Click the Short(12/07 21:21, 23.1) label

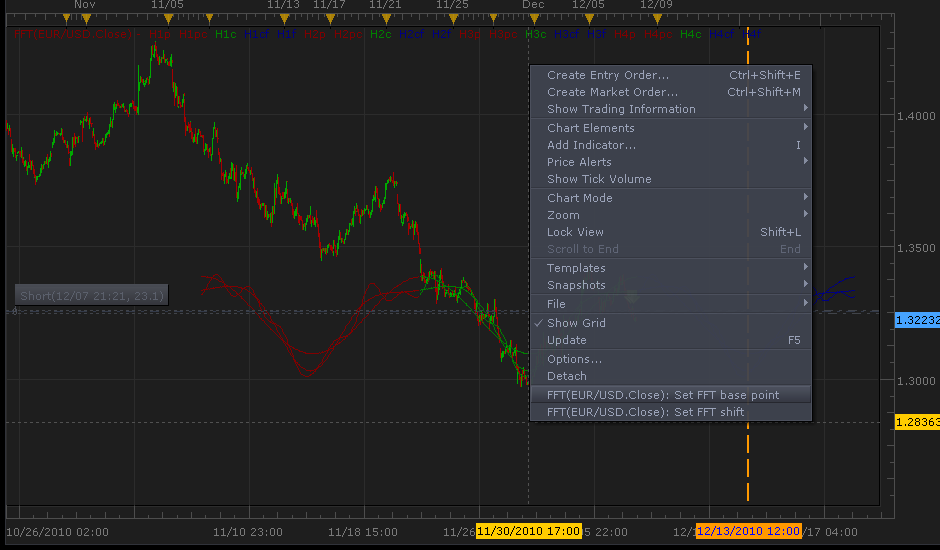click(x=92, y=296)
